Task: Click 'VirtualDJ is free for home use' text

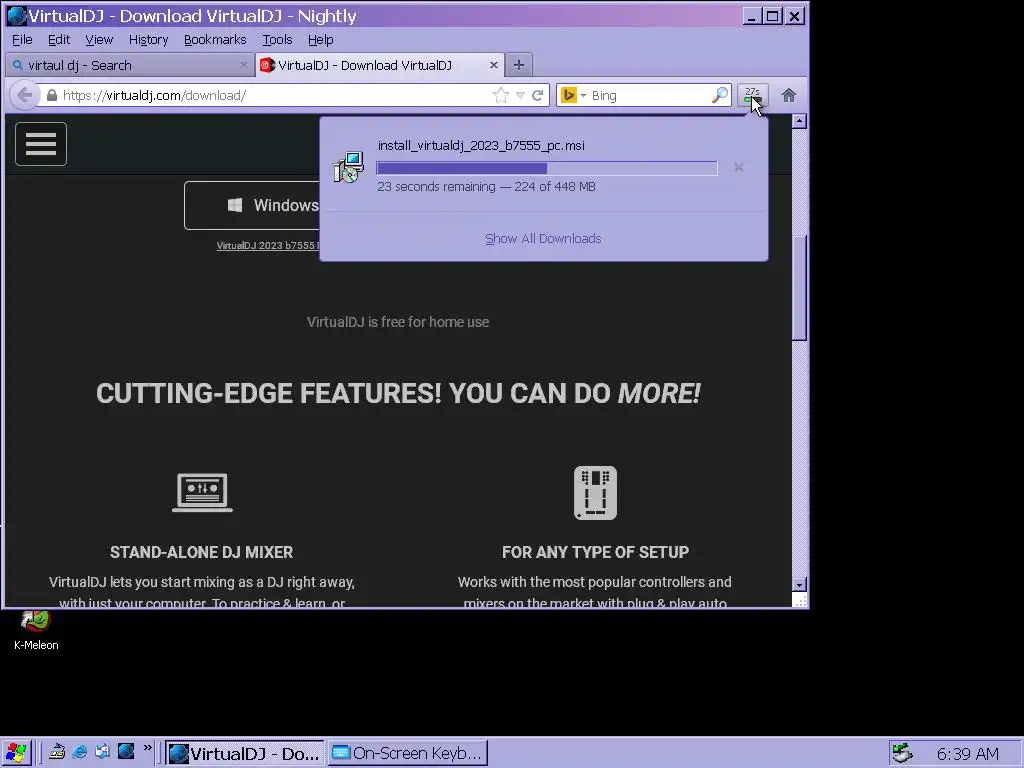Action: click(398, 322)
